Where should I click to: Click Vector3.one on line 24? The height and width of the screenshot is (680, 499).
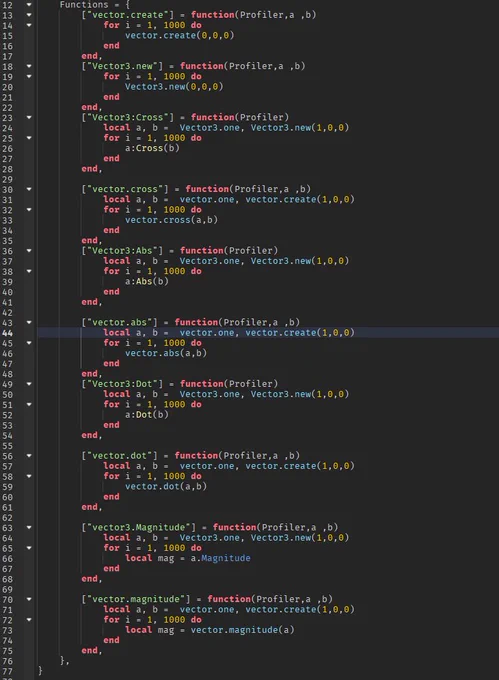pos(209,128)
